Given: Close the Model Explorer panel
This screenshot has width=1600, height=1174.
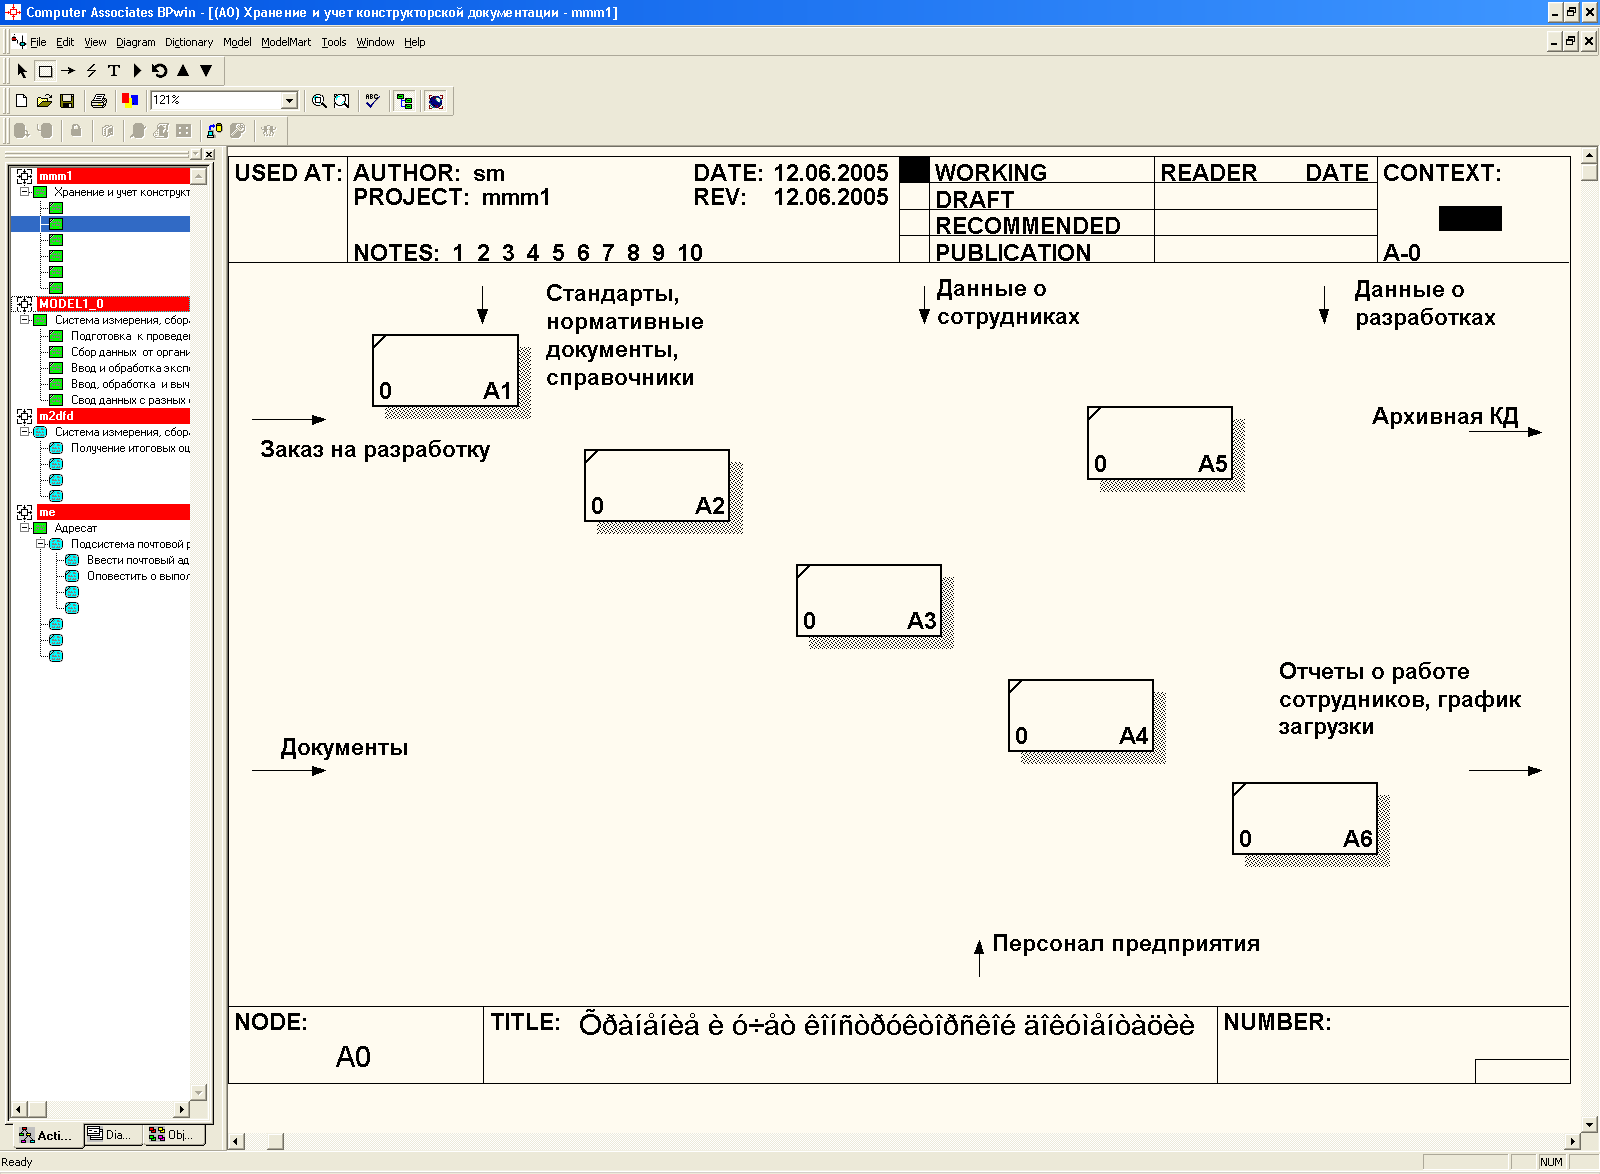Looking at the screenshot, I should [x=209, y=154].
